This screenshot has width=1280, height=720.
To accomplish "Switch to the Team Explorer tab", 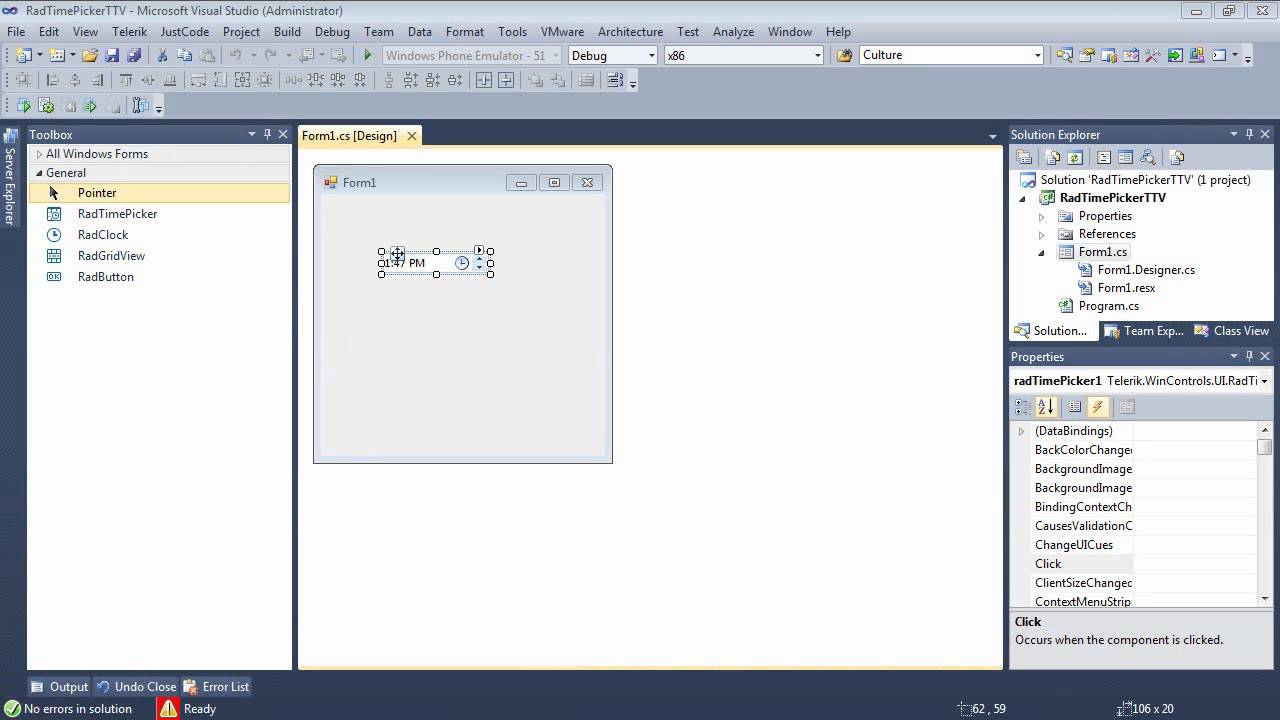I will 1145,331.
